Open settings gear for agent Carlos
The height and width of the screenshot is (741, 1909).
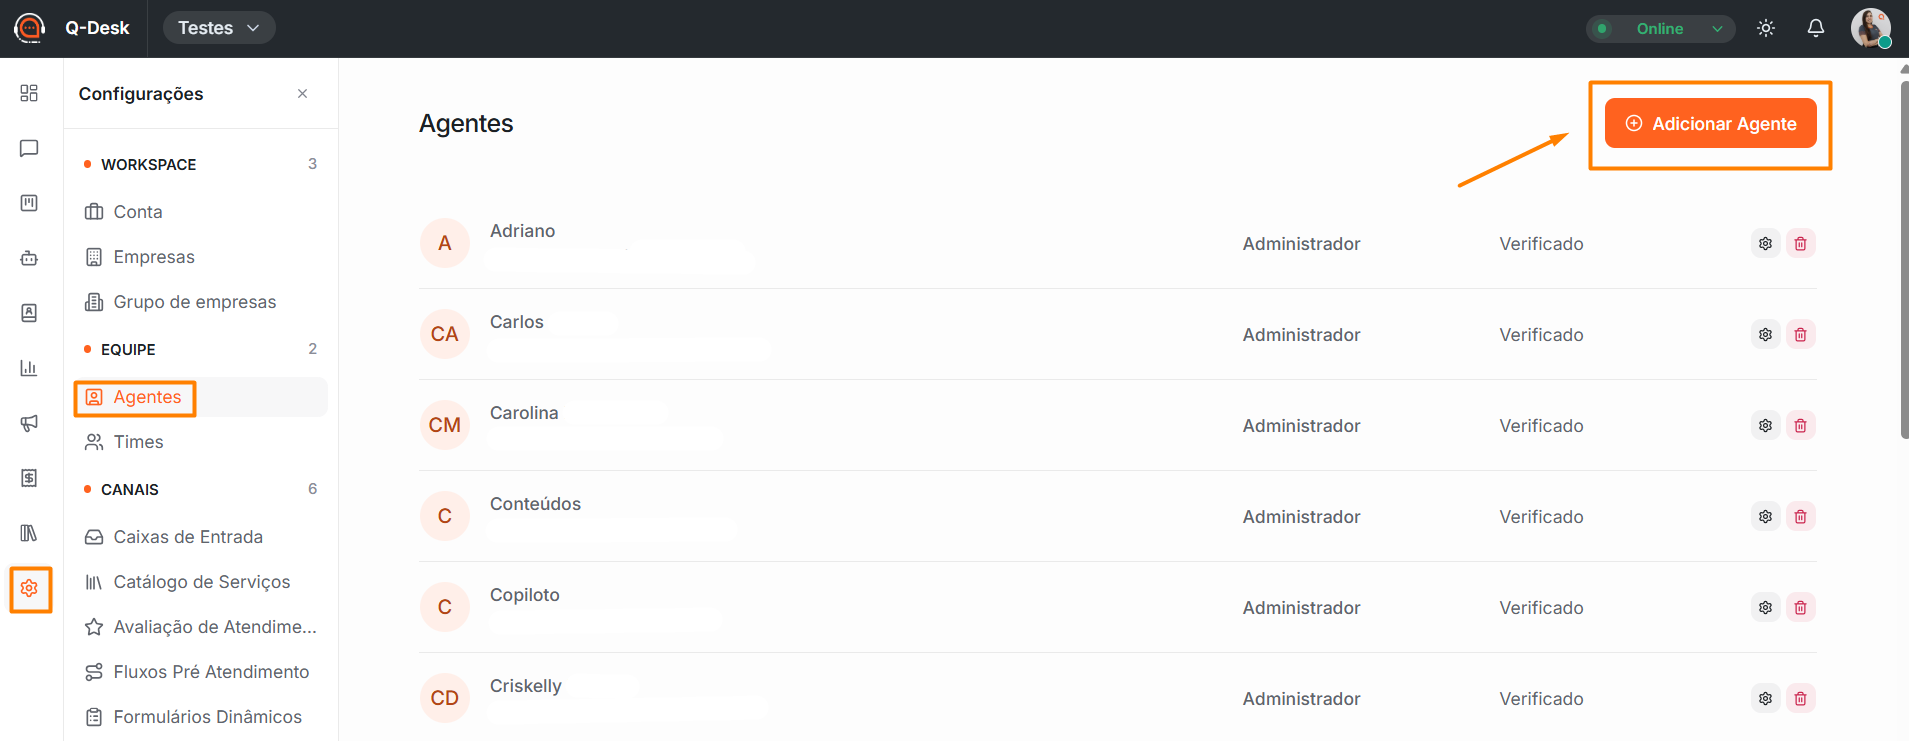coord(1765,334)
